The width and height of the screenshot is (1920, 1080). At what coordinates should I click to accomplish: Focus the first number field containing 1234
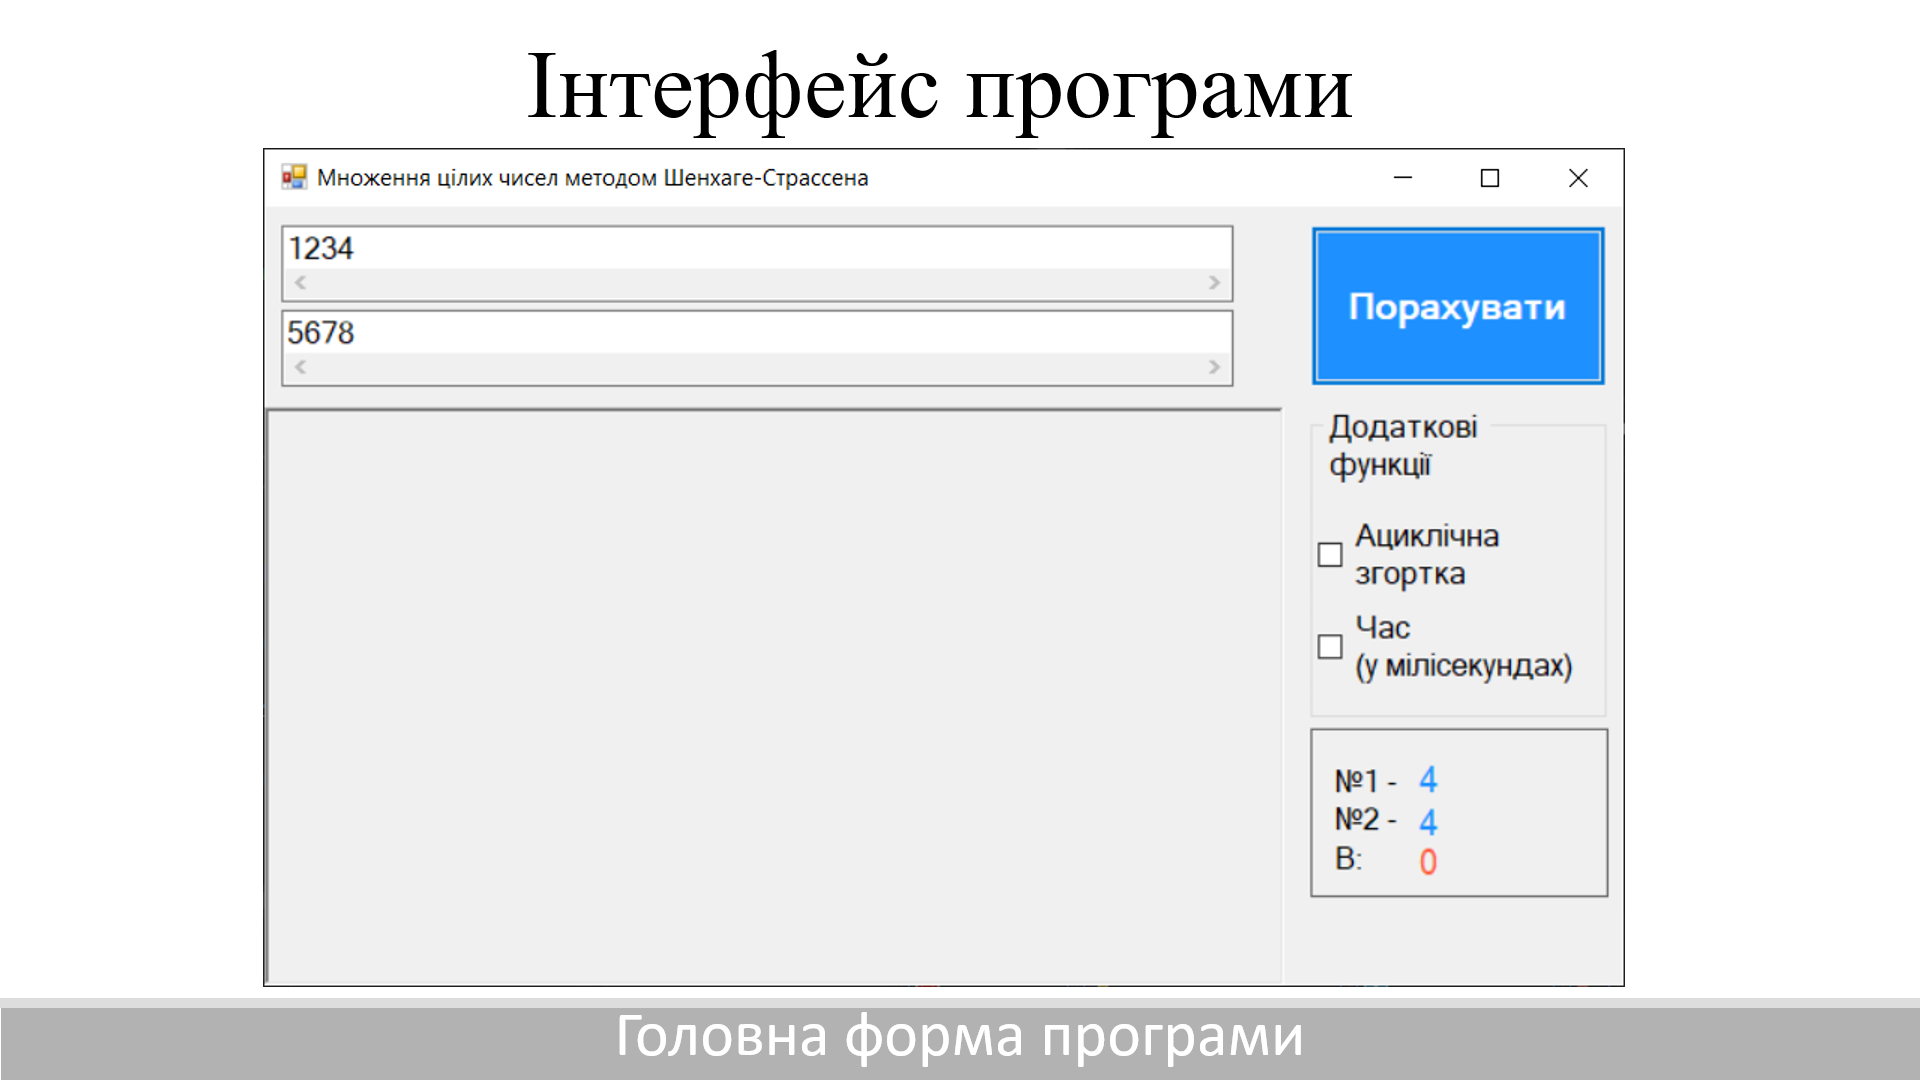[756, 248]
